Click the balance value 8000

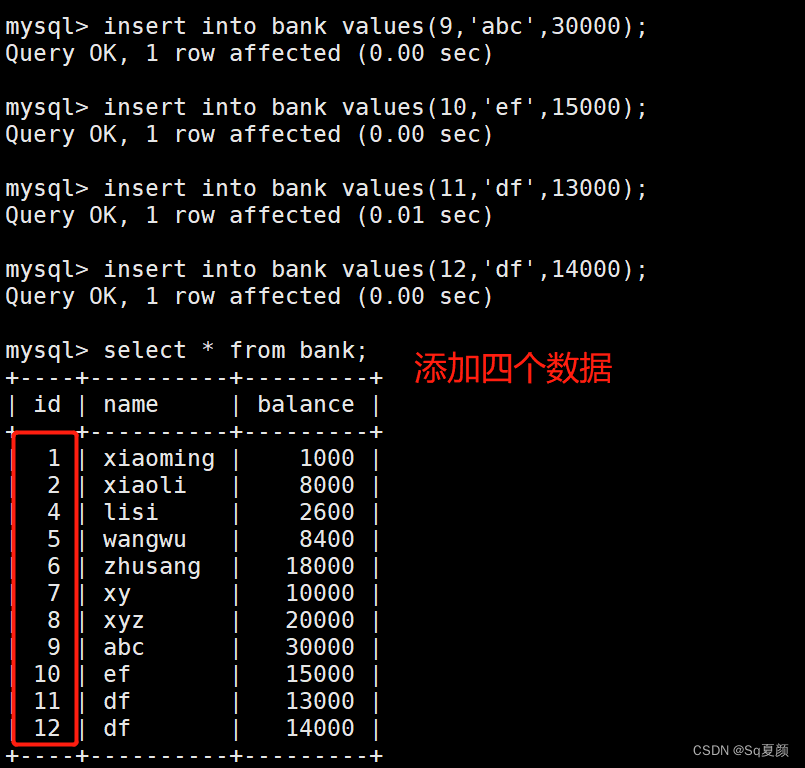click(x=327, y=485)
